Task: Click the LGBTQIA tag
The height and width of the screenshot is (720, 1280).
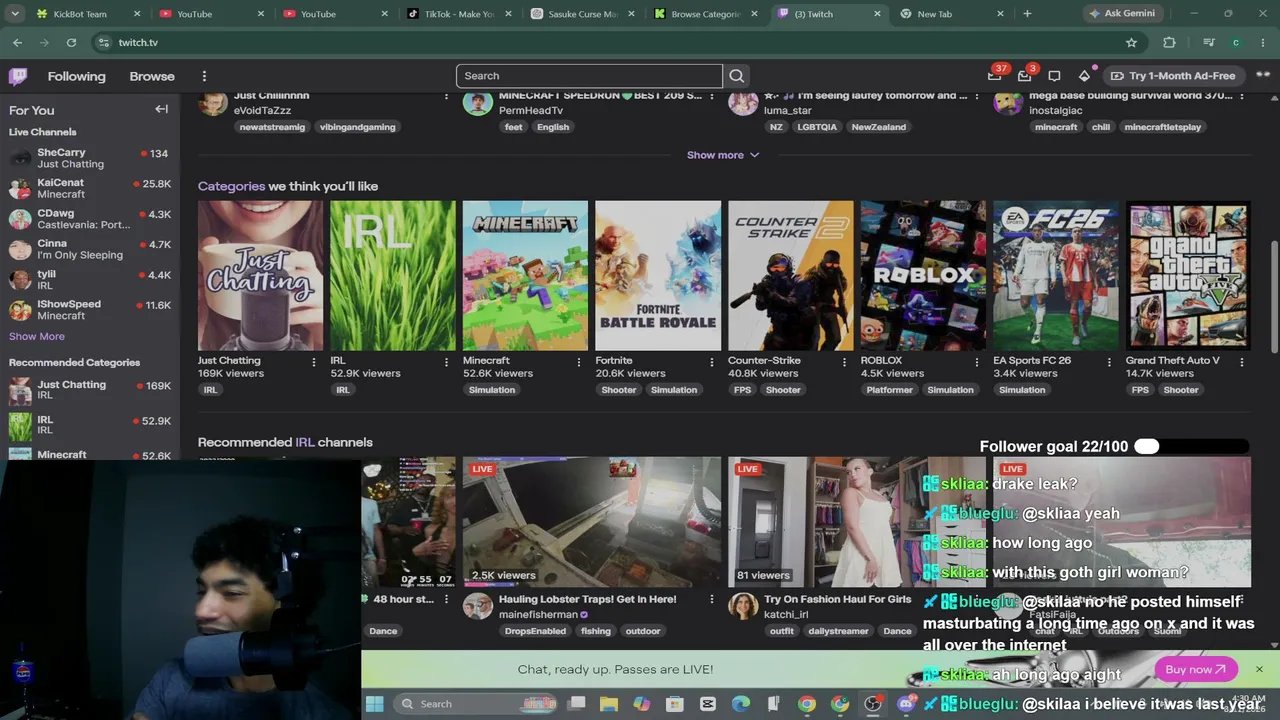Action: (x=817, y=127)
